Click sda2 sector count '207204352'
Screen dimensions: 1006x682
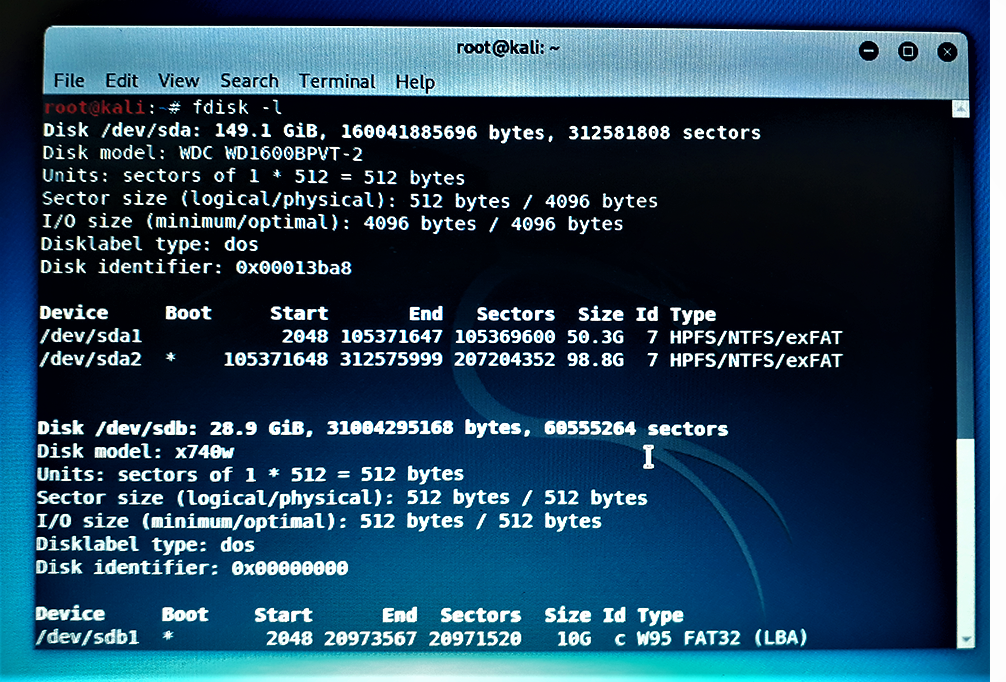[505, 359]
